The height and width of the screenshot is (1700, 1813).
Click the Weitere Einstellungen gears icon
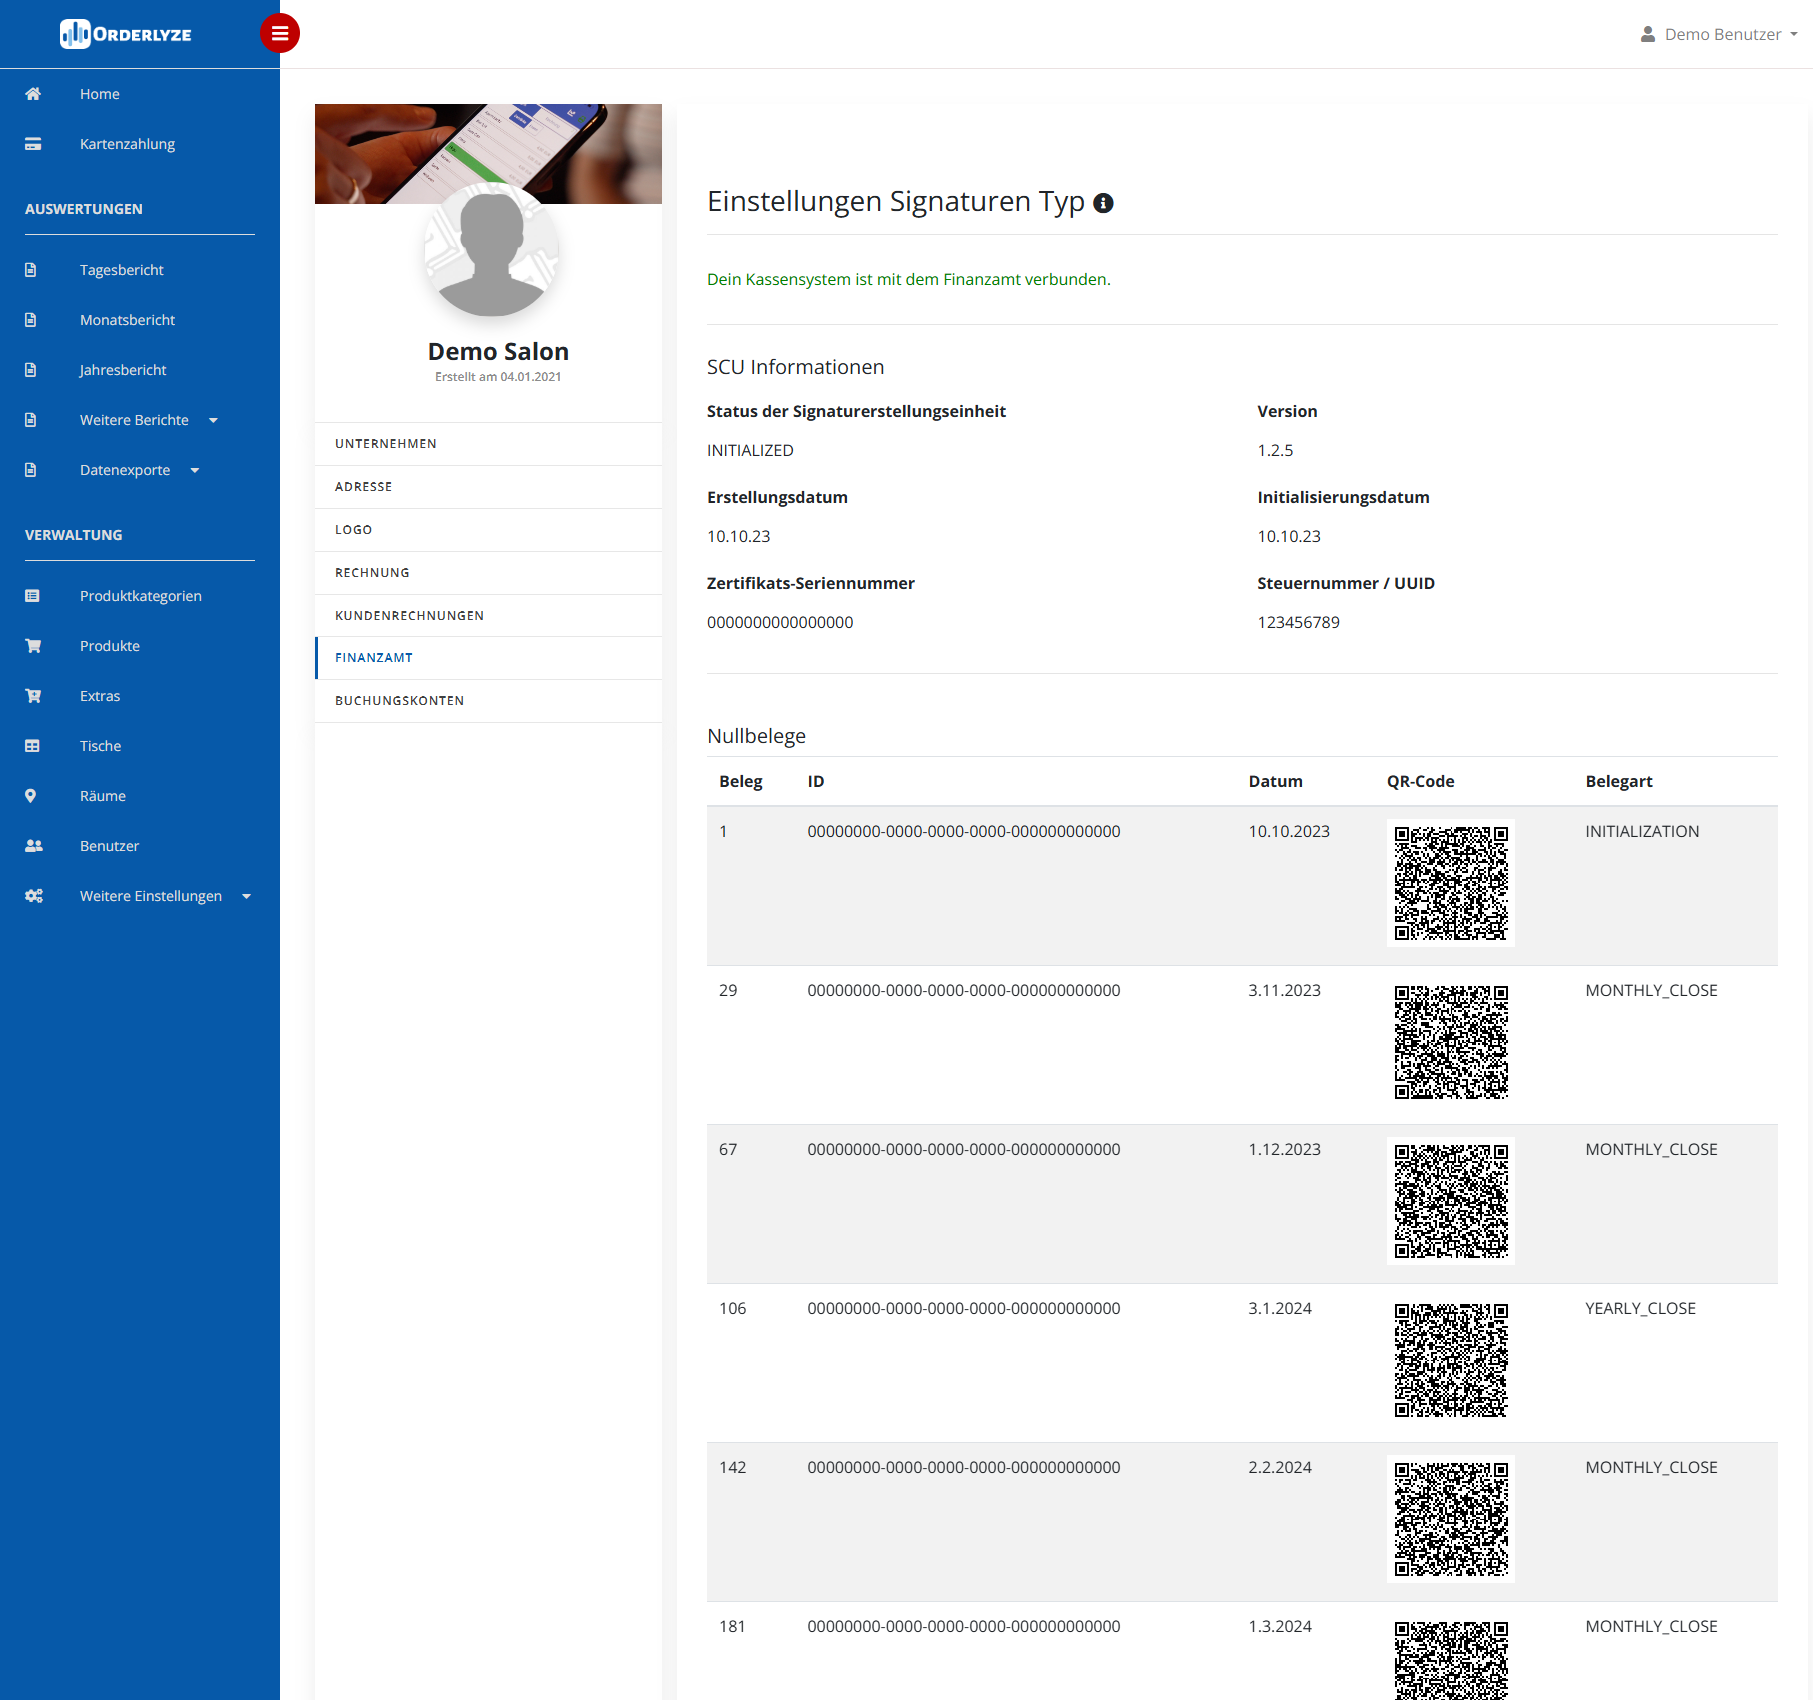(x=34, y=896)
